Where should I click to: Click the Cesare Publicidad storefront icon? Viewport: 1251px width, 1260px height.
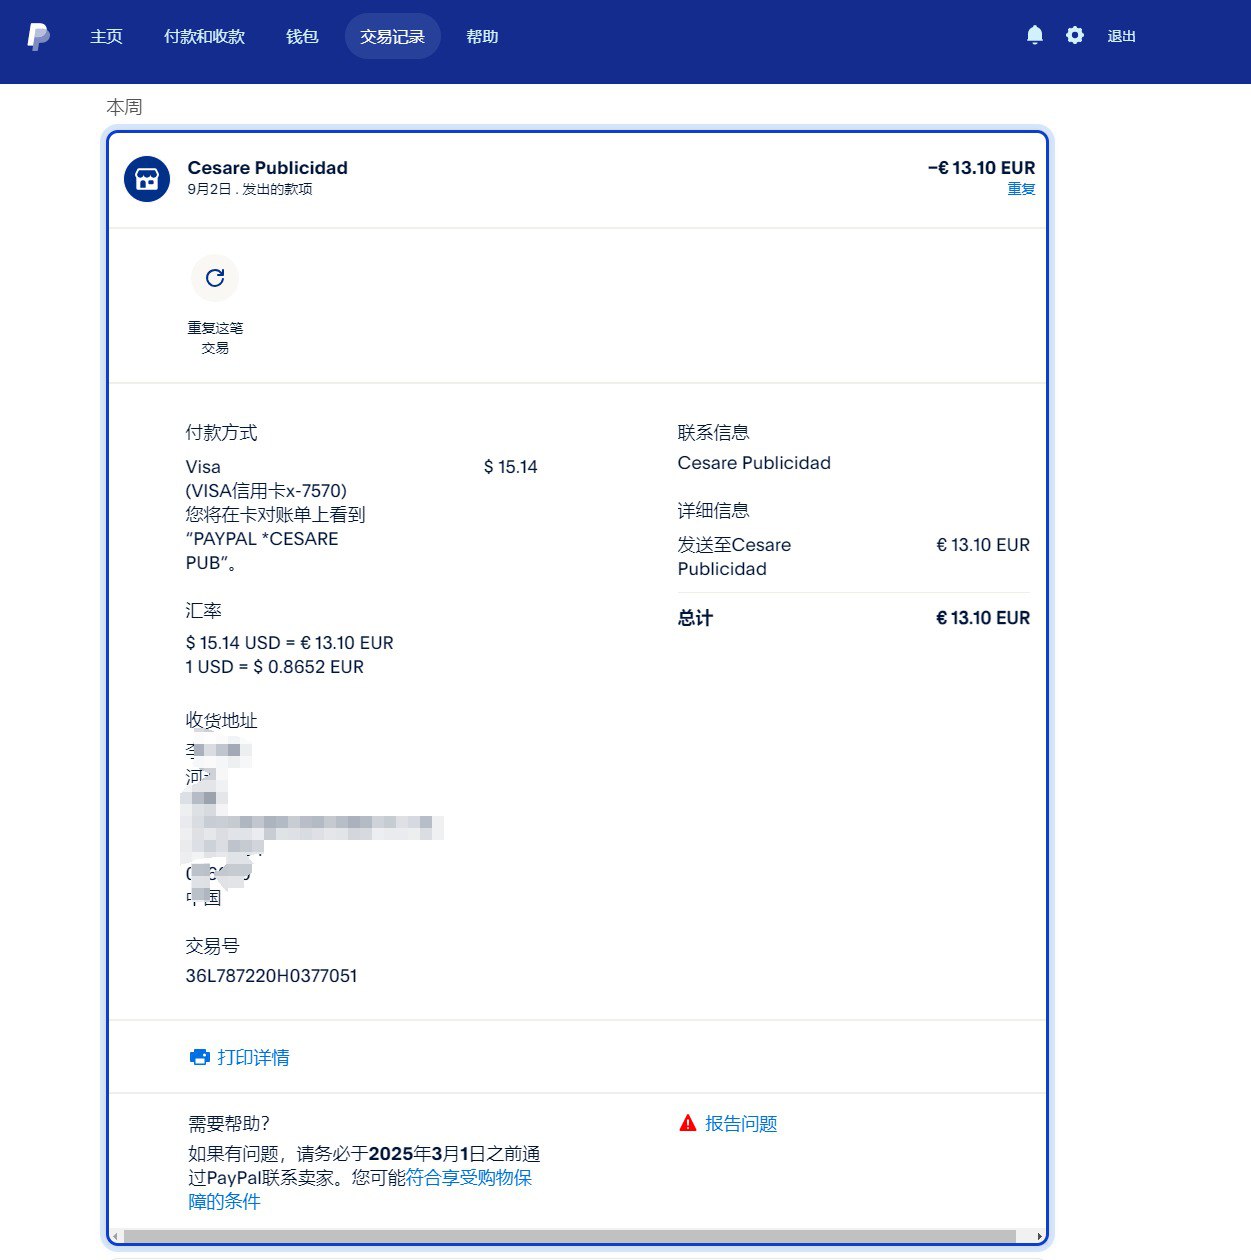coord(147,179)
